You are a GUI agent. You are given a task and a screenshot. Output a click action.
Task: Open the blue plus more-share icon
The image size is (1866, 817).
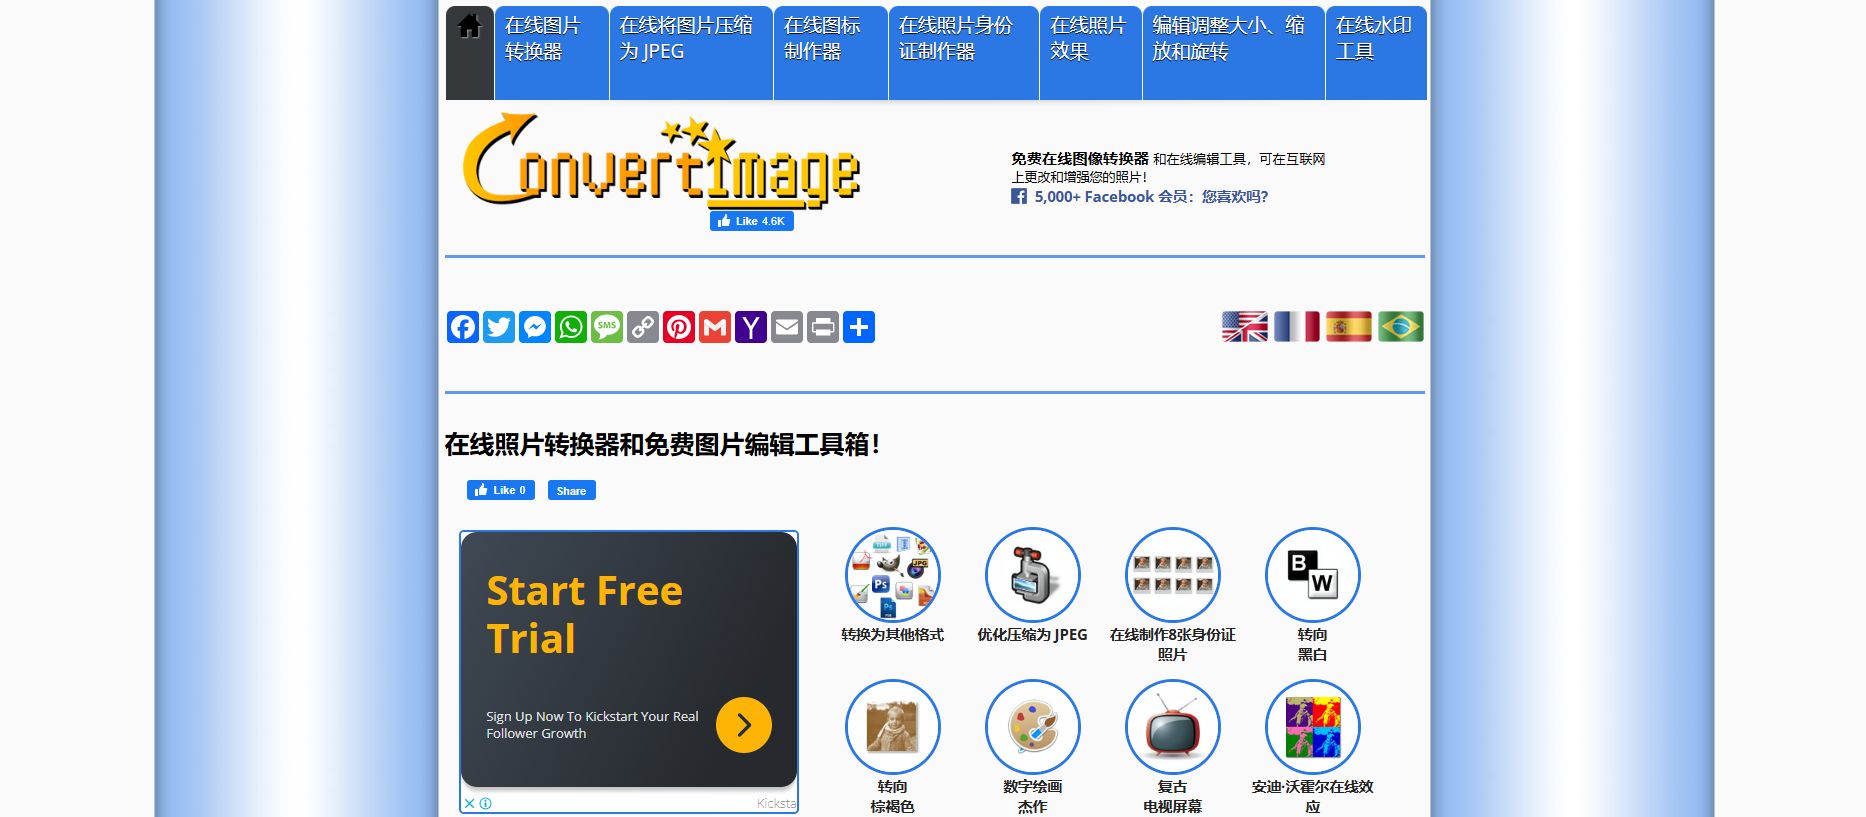click(859, 327)
